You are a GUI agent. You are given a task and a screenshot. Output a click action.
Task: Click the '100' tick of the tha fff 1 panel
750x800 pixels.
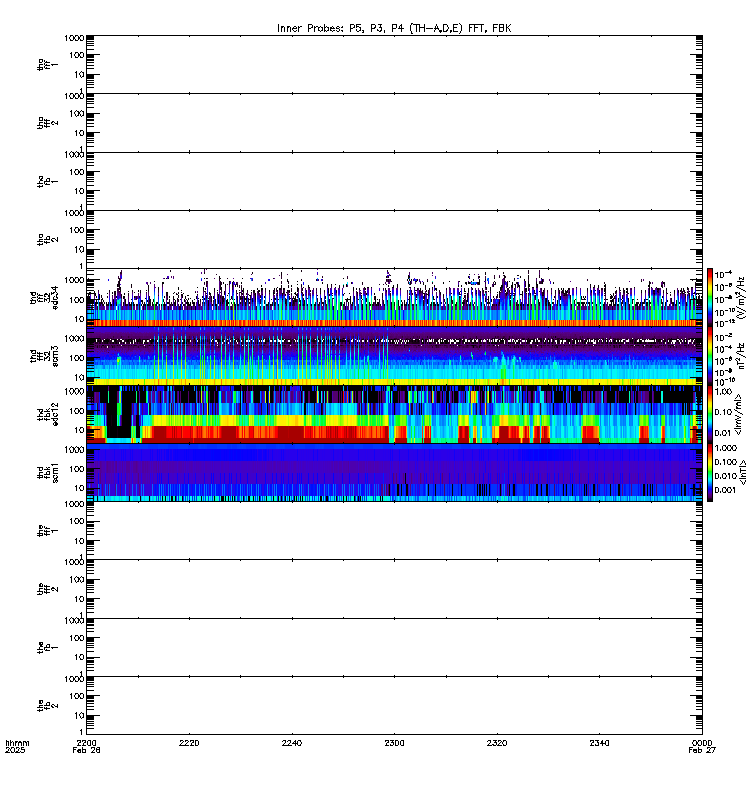click(x=77, y=55)
